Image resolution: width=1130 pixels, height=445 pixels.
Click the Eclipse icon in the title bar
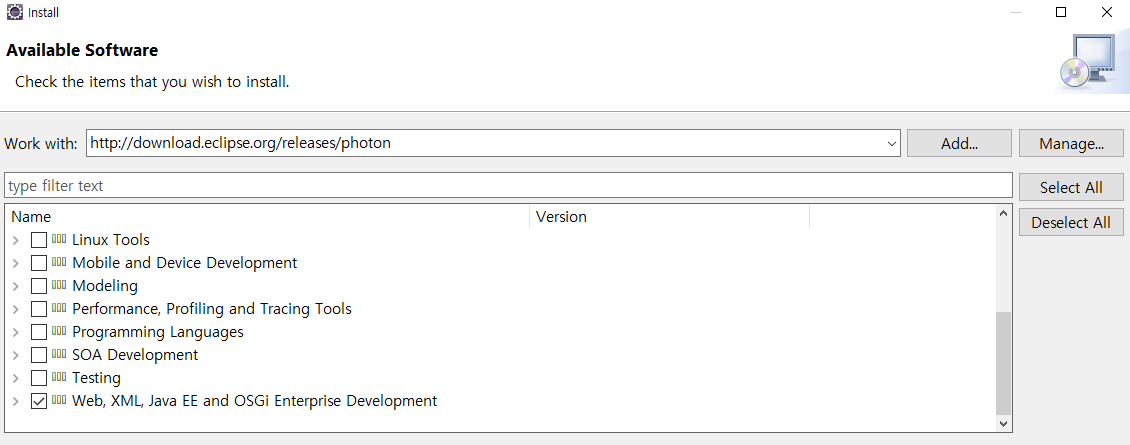pos(14,12)
